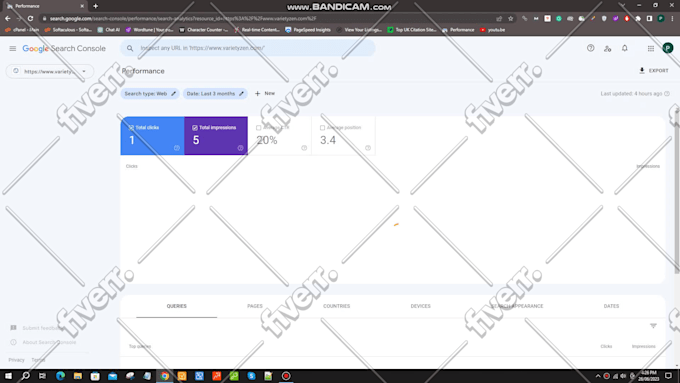Click the Last updated info icon
This screenshot has width=680, height=383.
tap(667, 94)
